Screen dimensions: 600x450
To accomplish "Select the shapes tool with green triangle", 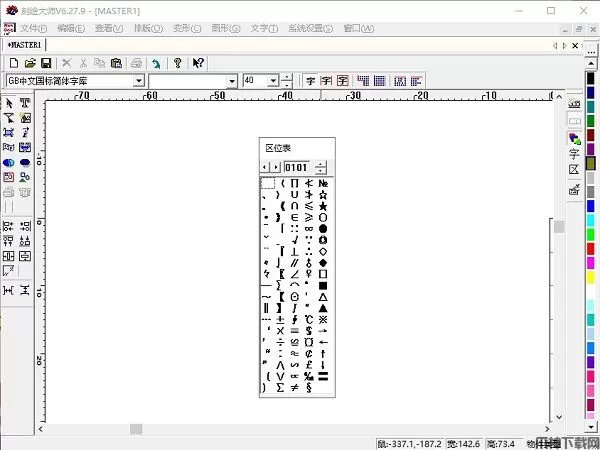I will point(25,177).
